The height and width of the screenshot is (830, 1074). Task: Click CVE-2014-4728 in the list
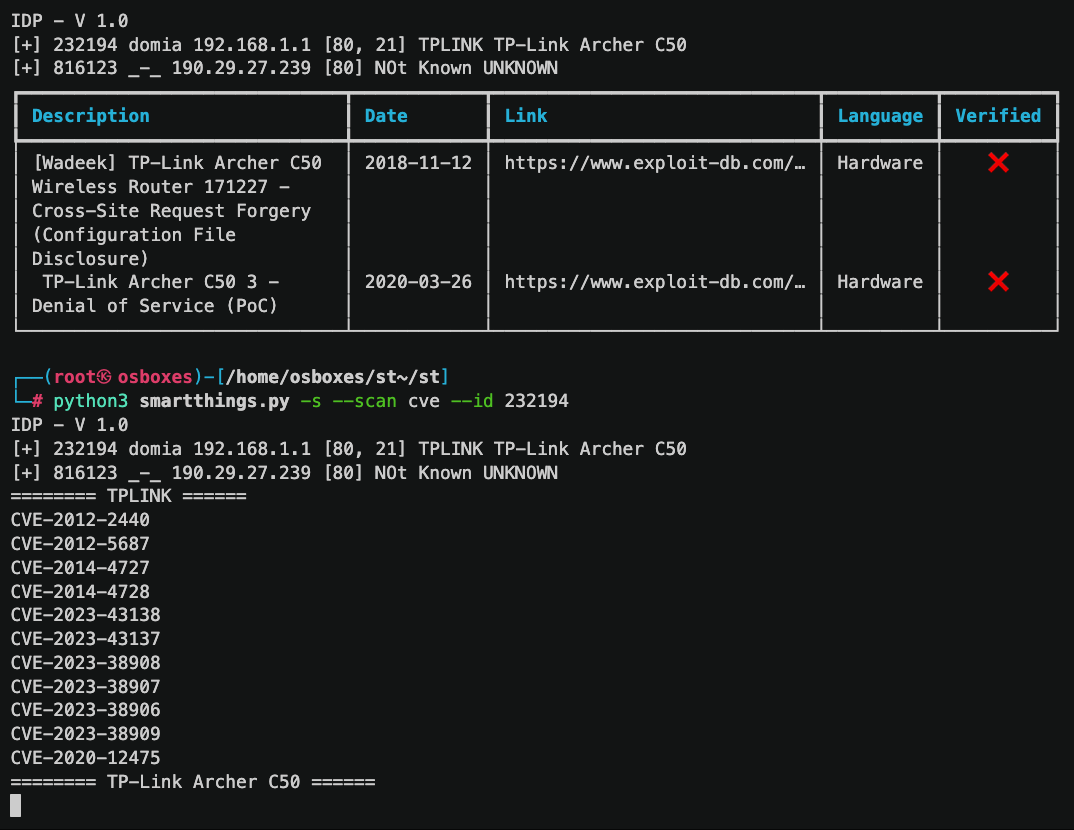[x=80, y=592]
